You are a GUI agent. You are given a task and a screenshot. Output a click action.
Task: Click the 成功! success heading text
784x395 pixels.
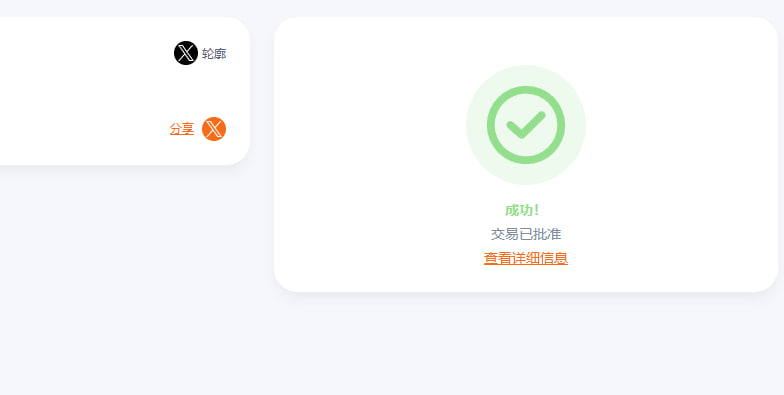522,210
